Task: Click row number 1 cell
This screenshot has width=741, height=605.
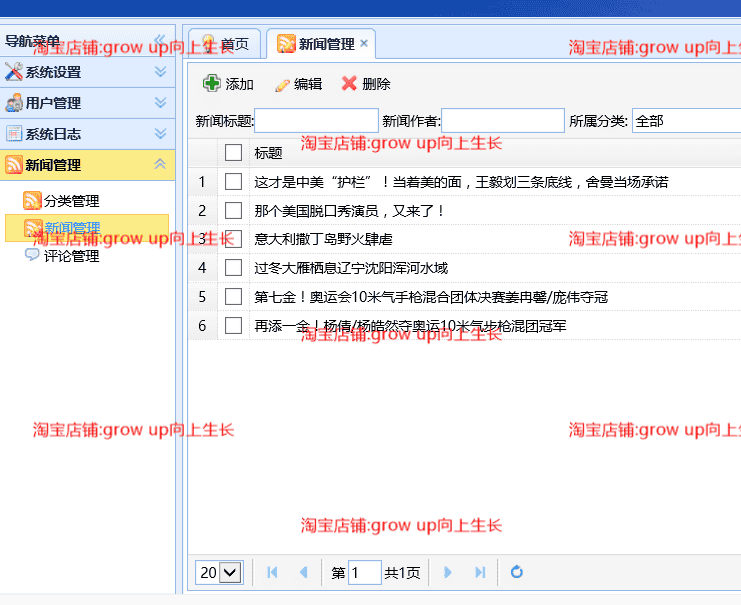Action: [202, 182]
